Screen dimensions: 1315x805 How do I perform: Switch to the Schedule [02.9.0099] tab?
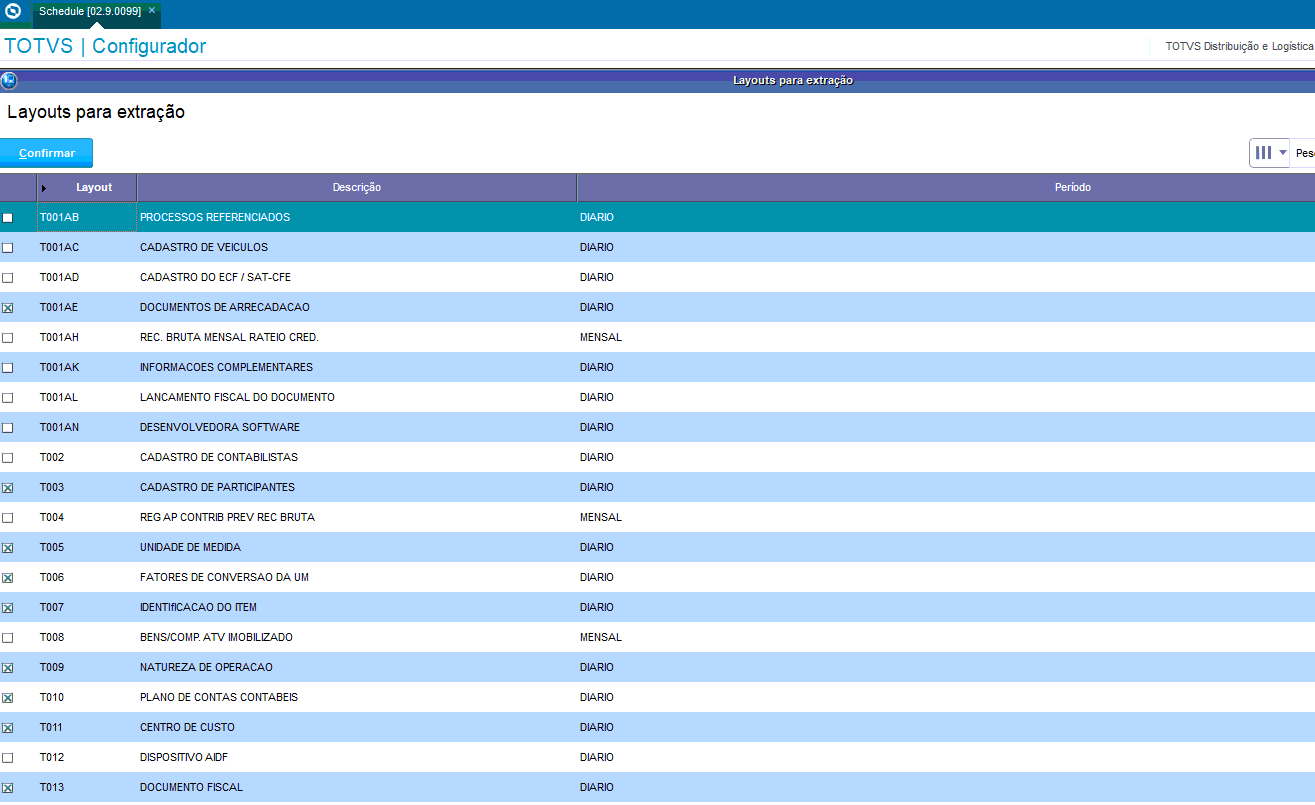click(90, 11)
